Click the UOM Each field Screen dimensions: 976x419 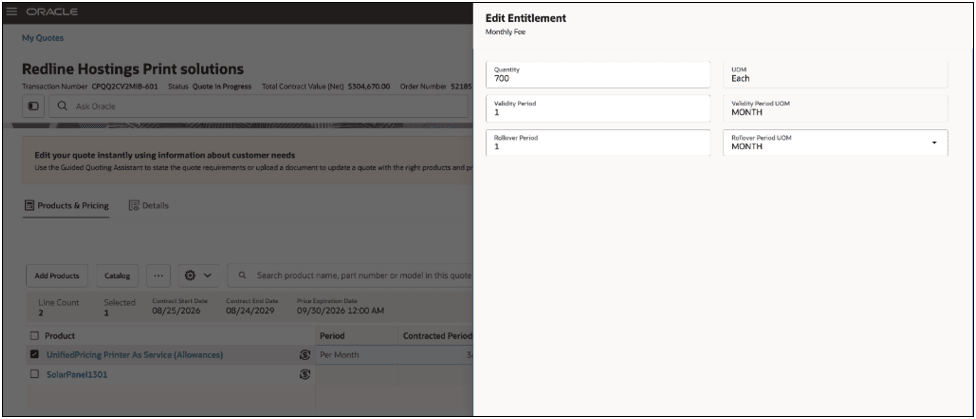(835, 75)
